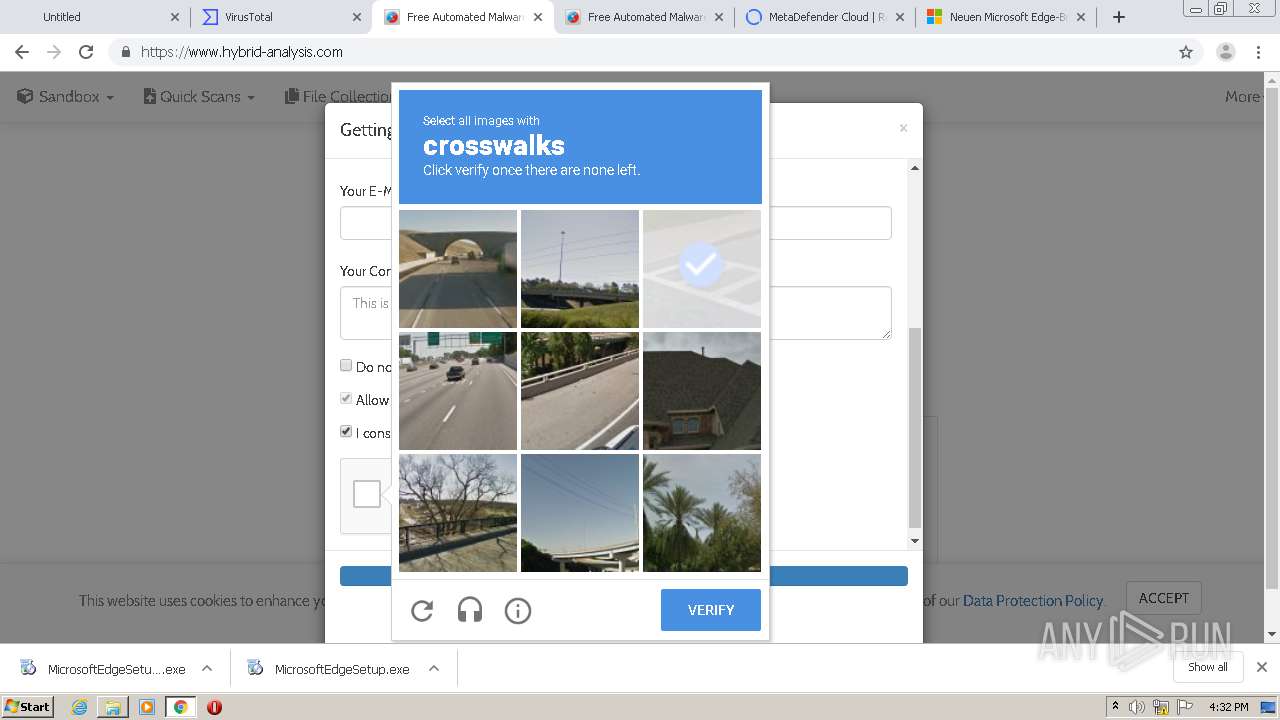Image resolution: width=1280 pixels, height=720 pixels.
Task: Open media player from taskbar
Action: pos(147,707)
